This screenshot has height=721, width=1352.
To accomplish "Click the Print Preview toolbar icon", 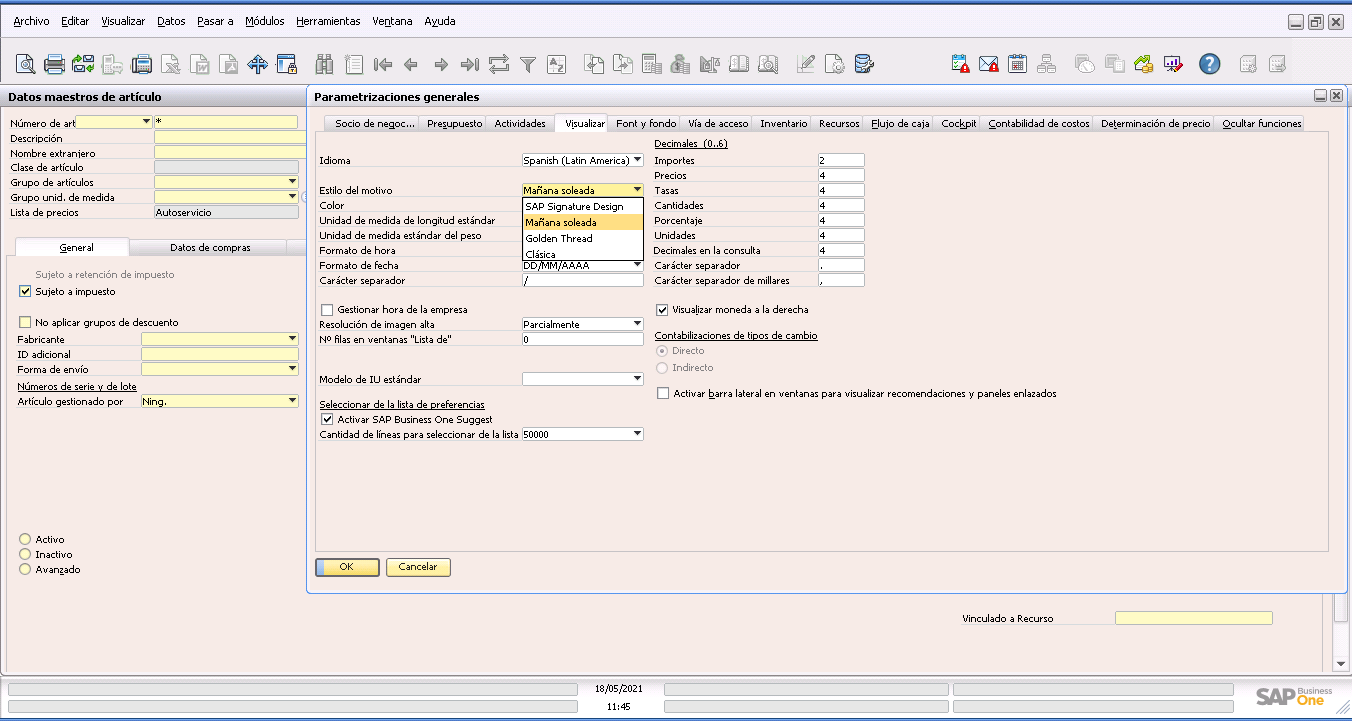I will point(25,65).
